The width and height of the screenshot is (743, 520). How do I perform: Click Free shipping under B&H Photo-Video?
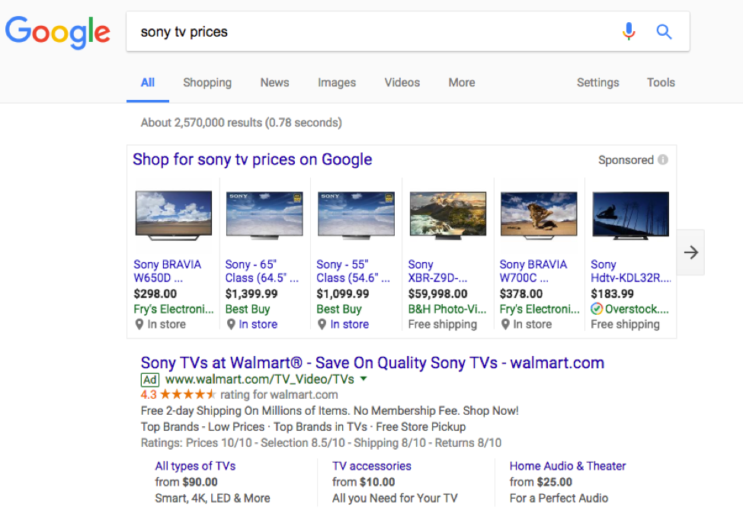pyautogui.click(x=443, y=324)
